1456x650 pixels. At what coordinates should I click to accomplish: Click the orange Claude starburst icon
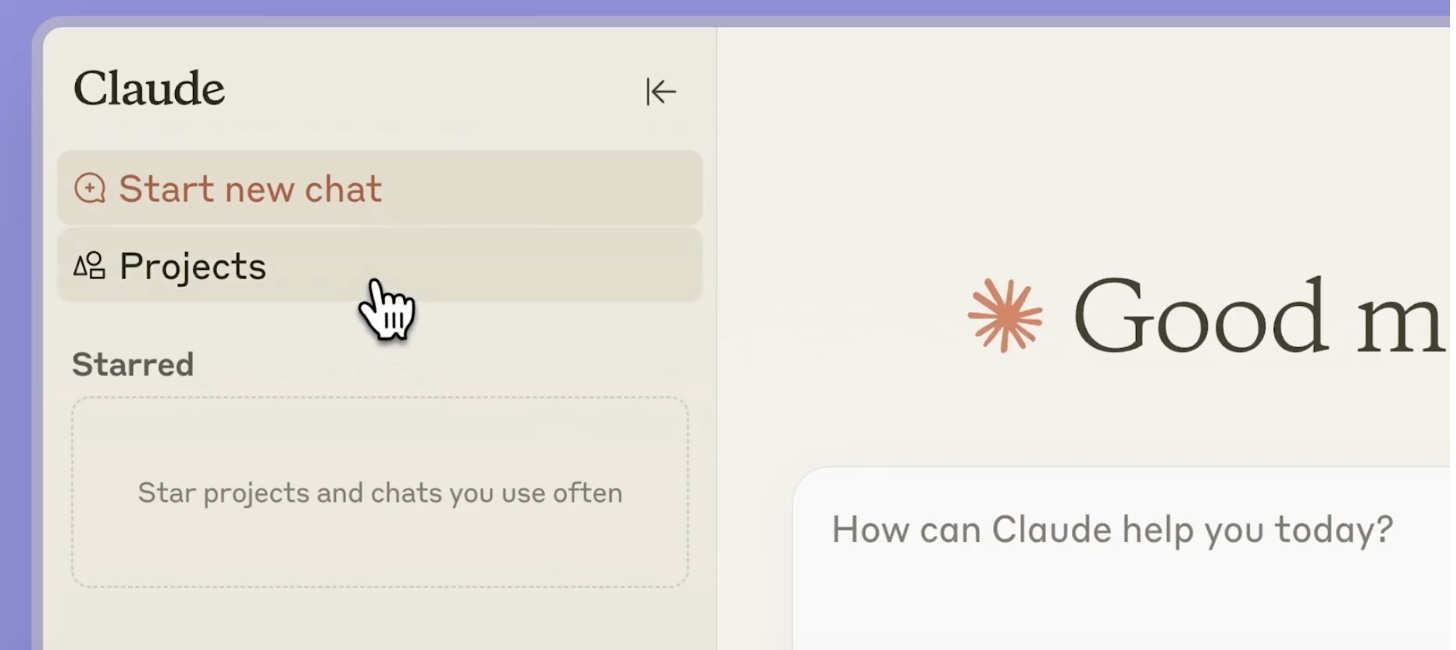(x=1005, y=316)
